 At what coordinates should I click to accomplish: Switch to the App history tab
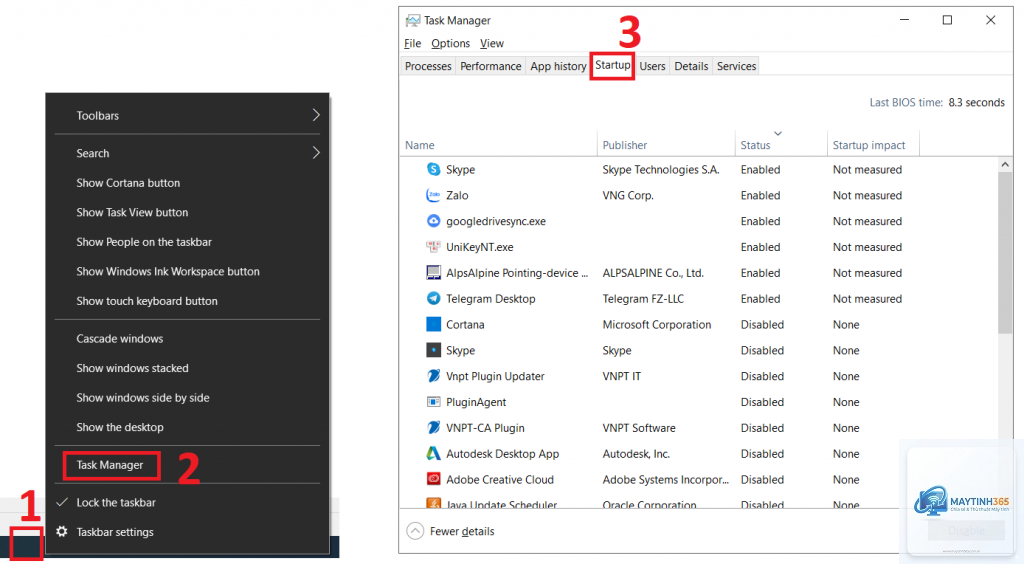(x=558, y=66)
